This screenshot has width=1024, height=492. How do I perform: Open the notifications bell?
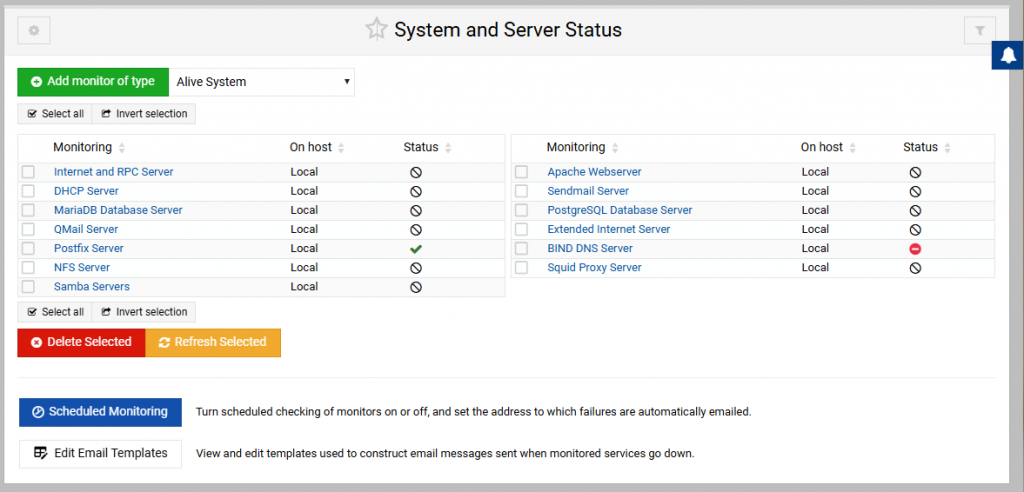[1008, 56]
